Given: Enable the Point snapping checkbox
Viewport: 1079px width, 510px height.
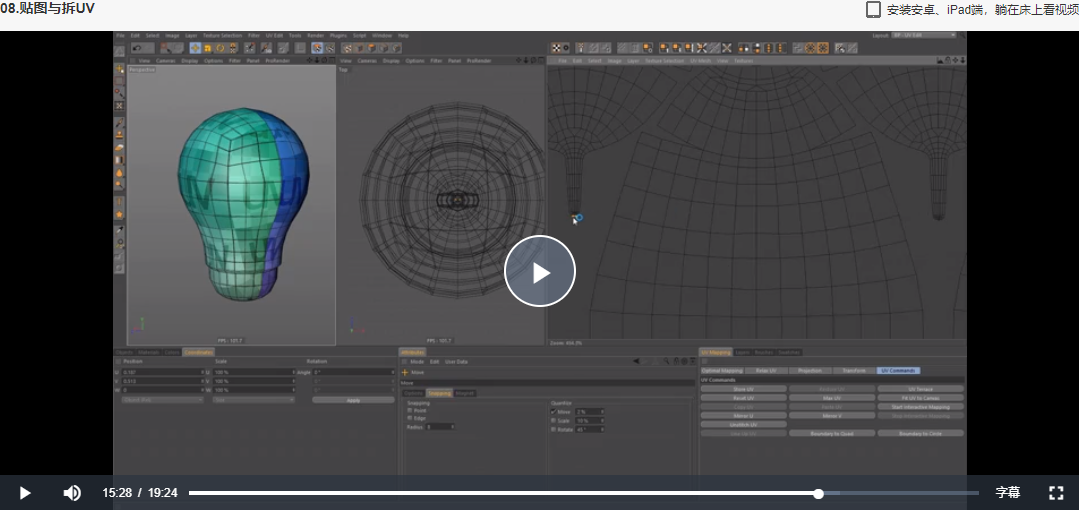Looking at the screenshot, I should tap(409, 410).
